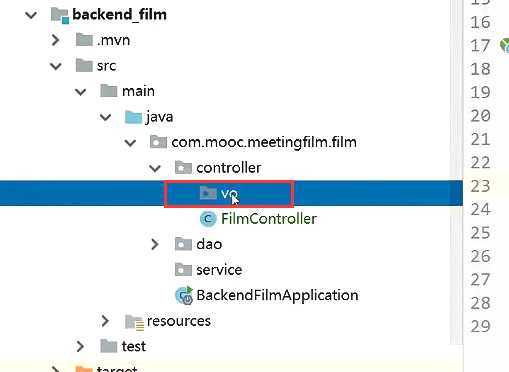The width and height of the screenshot is (509, 372).
Task: Select the vo package icon
Action: pos(208,193)
